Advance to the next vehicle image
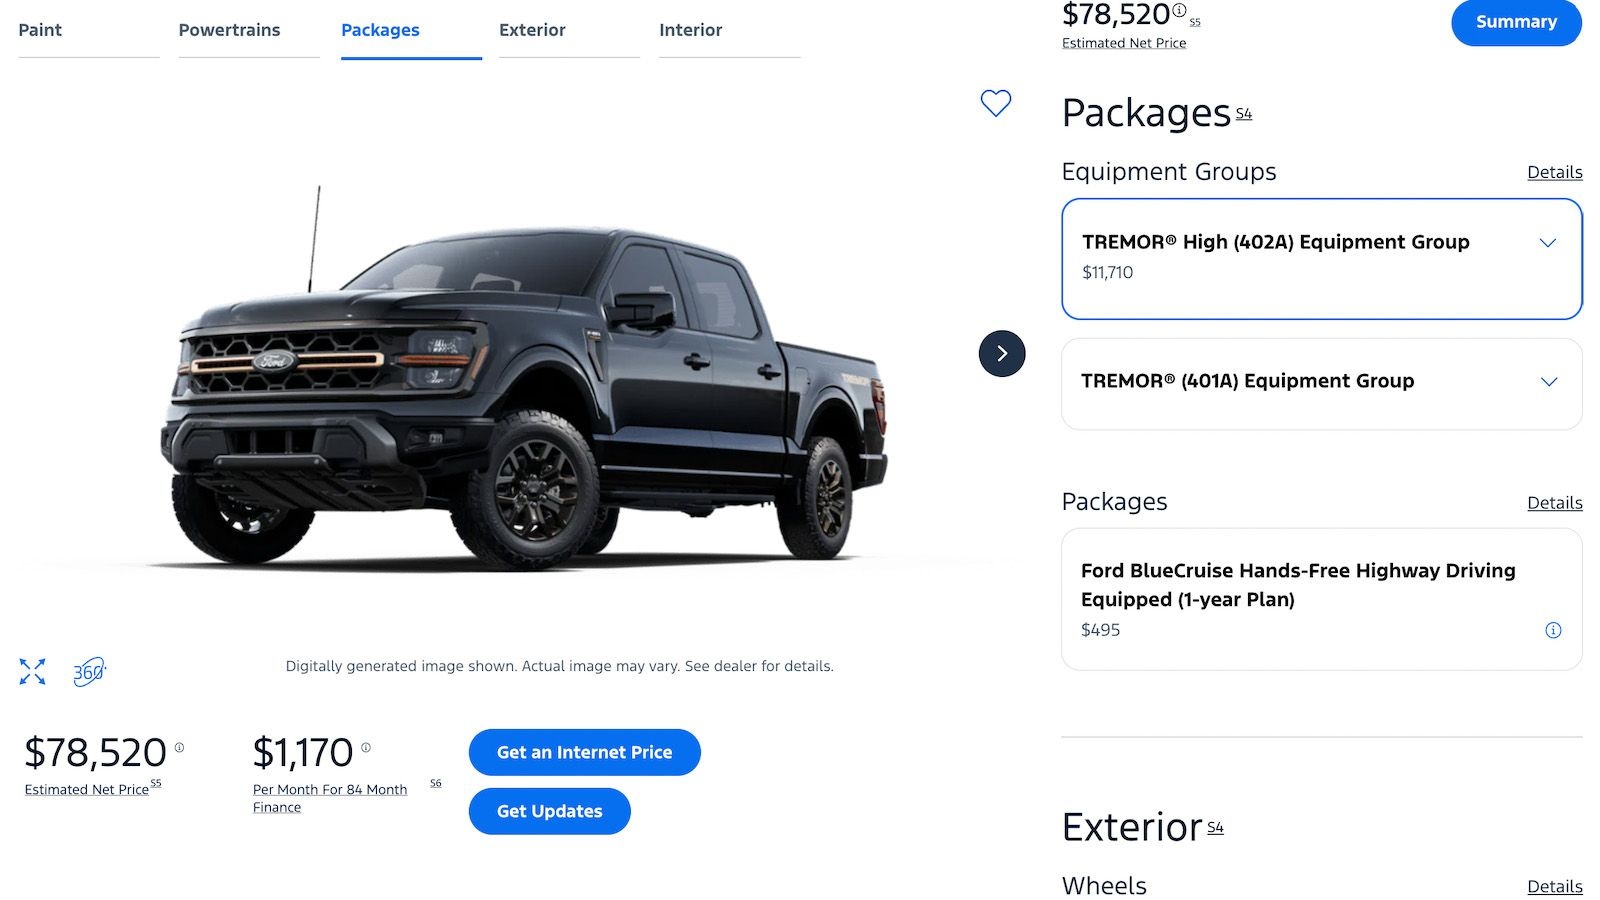Viewport: 1600px width, 900px height. 1001,354
